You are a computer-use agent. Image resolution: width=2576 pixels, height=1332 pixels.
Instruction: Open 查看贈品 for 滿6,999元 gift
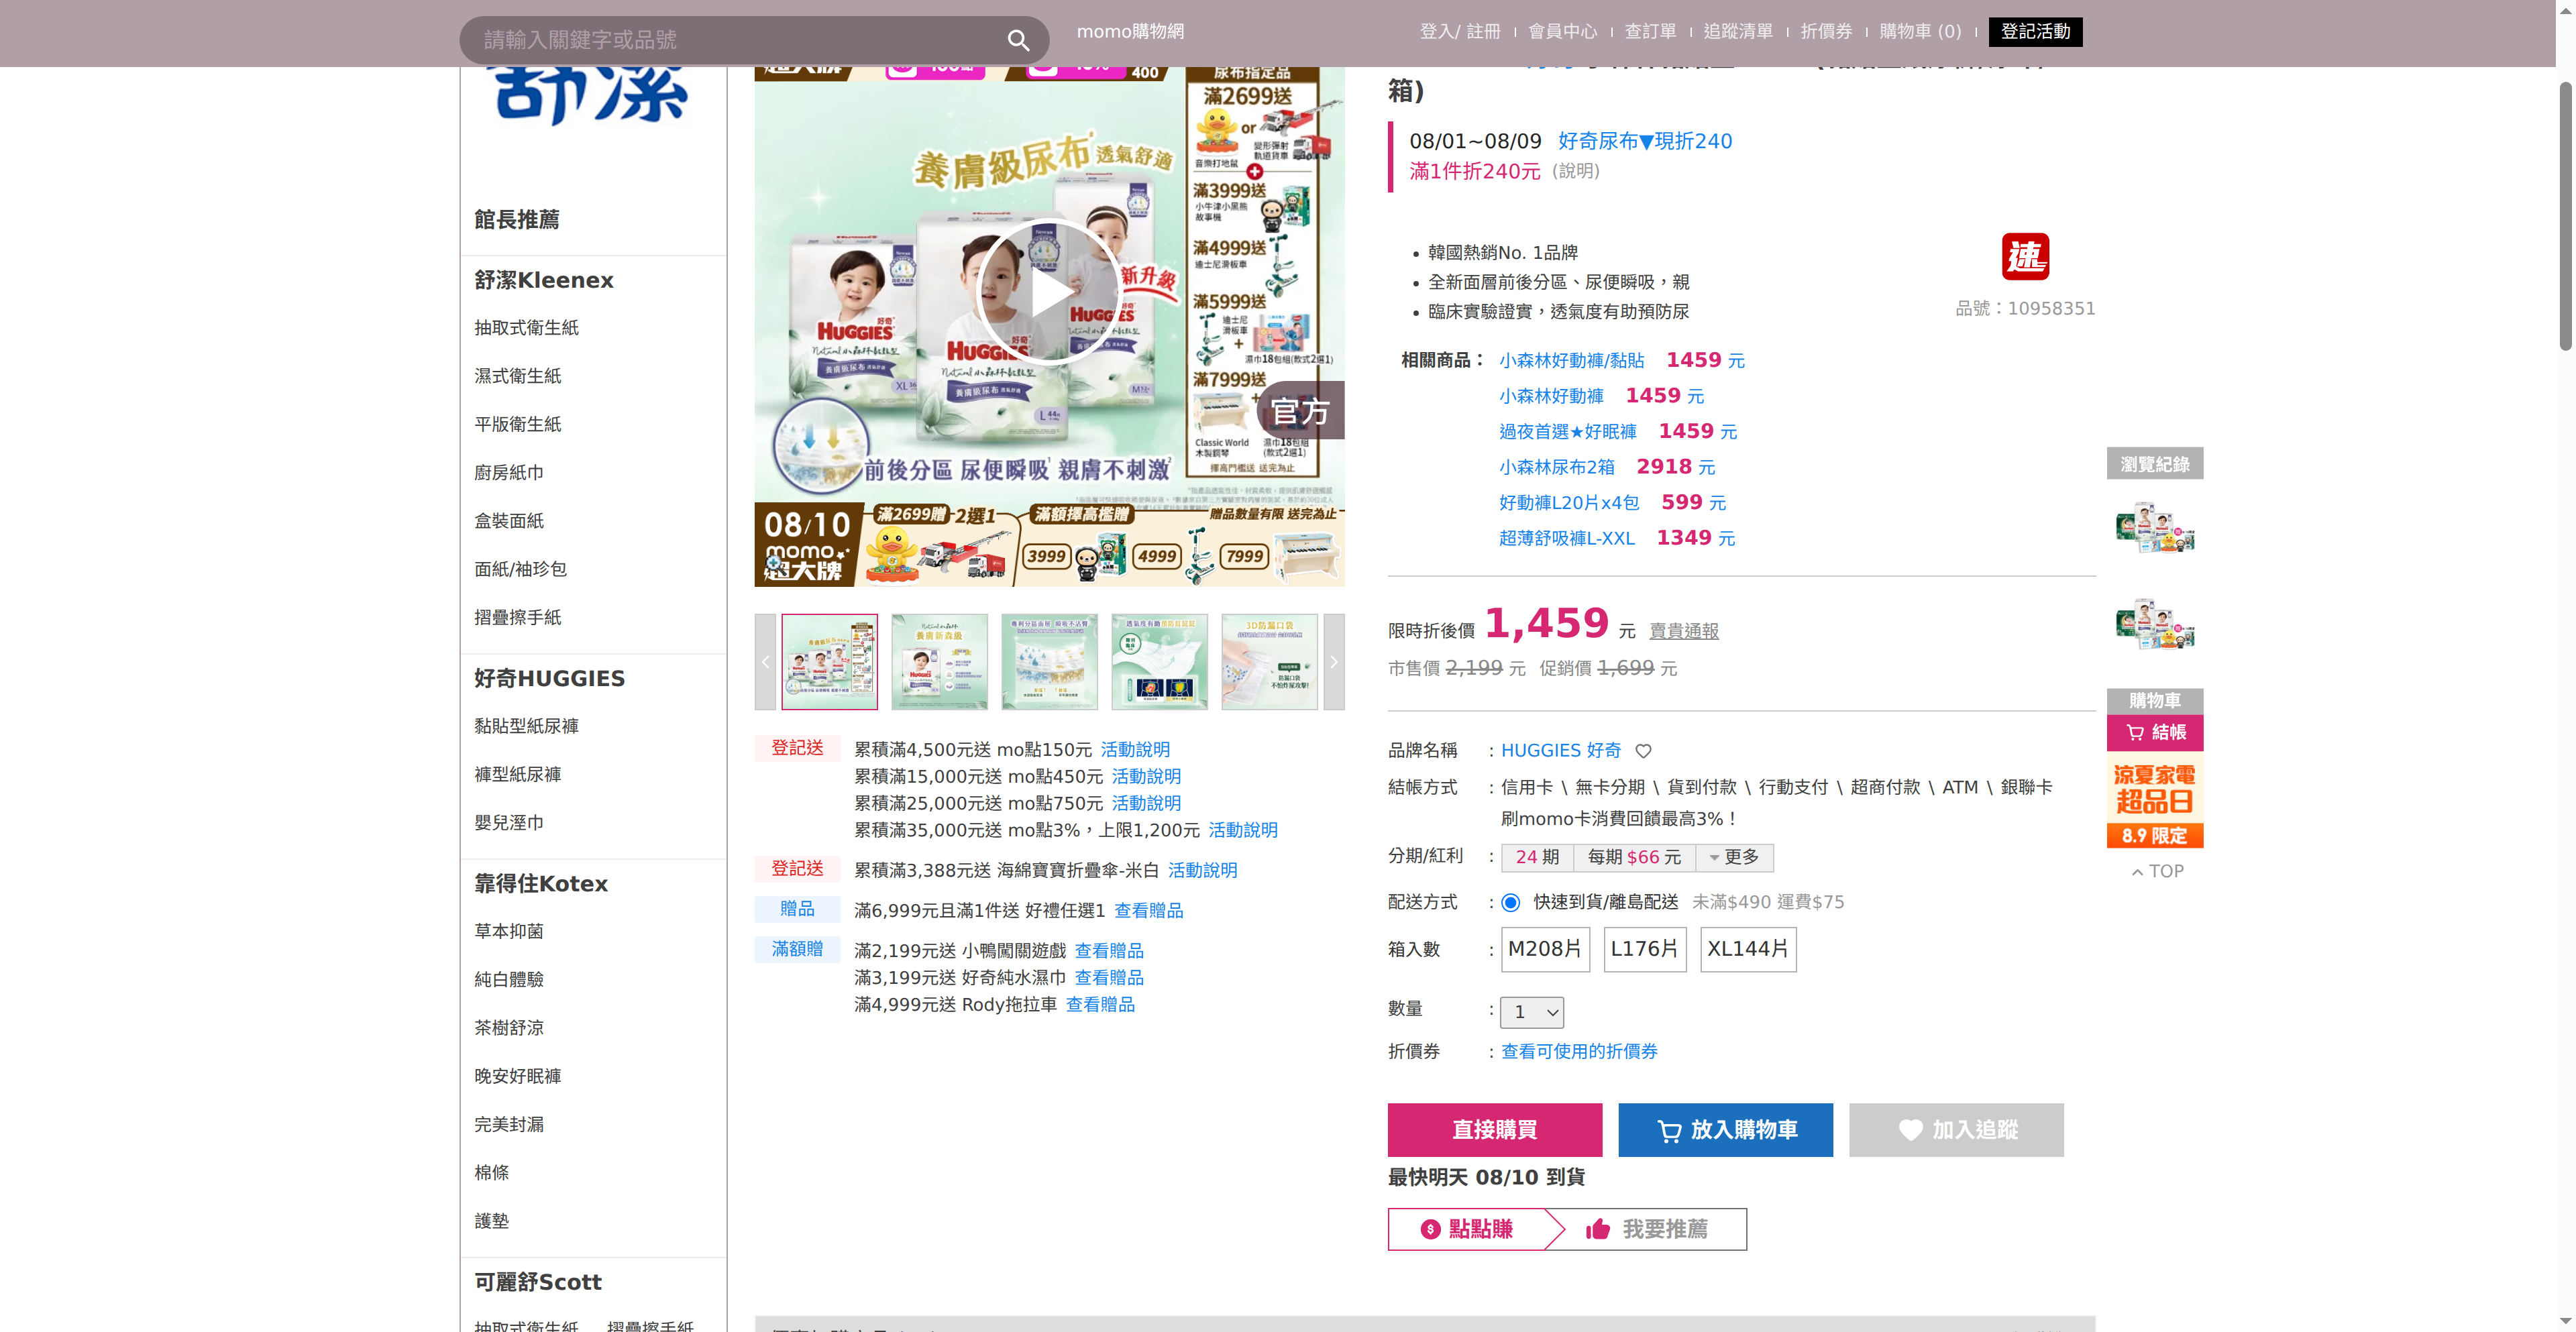tap(1148, 910)
